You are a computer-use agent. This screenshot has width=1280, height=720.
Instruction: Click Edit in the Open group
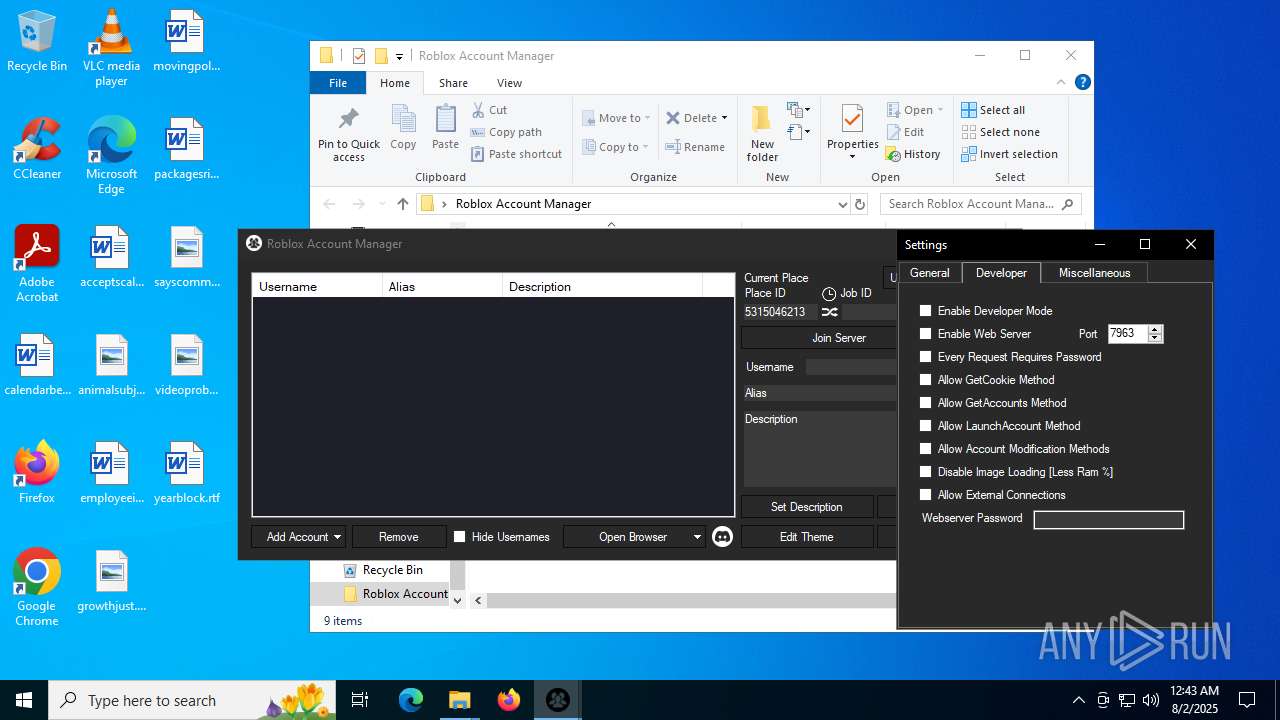[906, 132]
